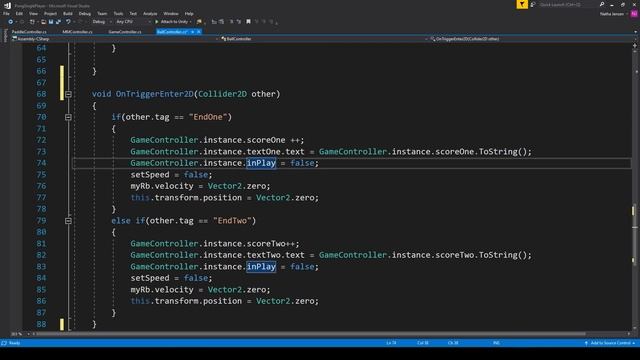The width and height of the screenshot is (640, 360).
Task: Open the Any CPU platform dropdown
Action: [133, 22]
